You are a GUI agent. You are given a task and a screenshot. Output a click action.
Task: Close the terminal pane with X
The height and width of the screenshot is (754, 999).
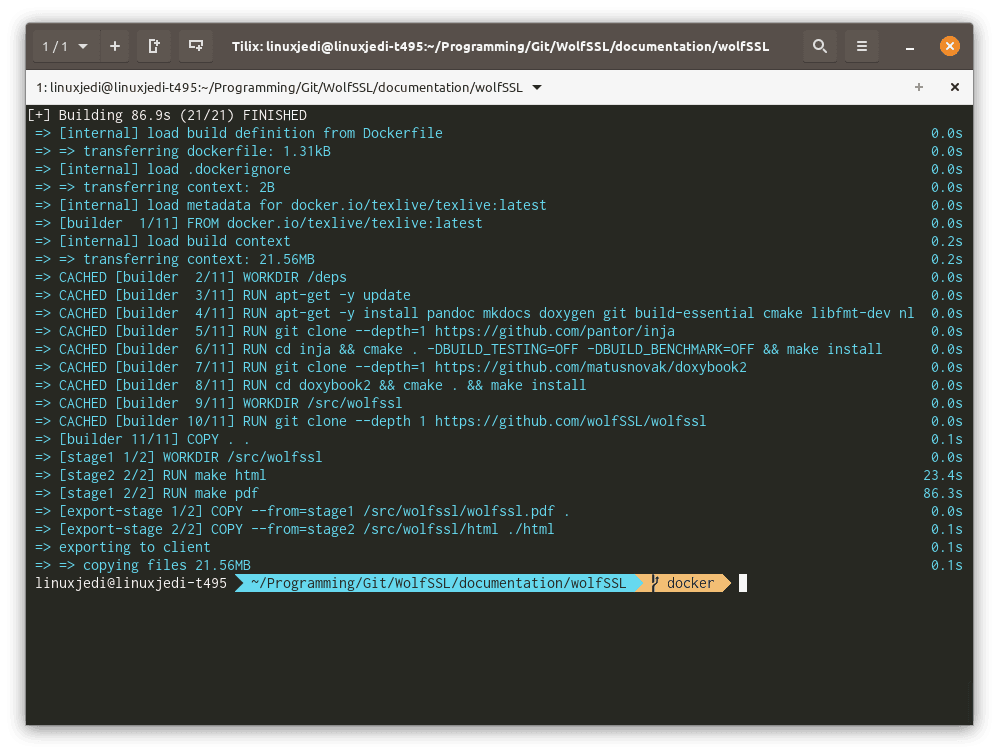click(x=954, y=87)
